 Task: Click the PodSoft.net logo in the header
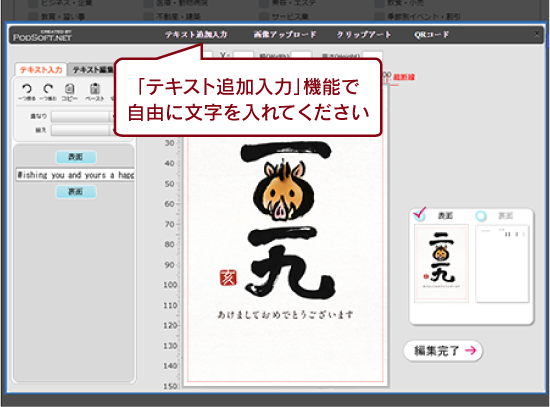[x=42, y=36]
